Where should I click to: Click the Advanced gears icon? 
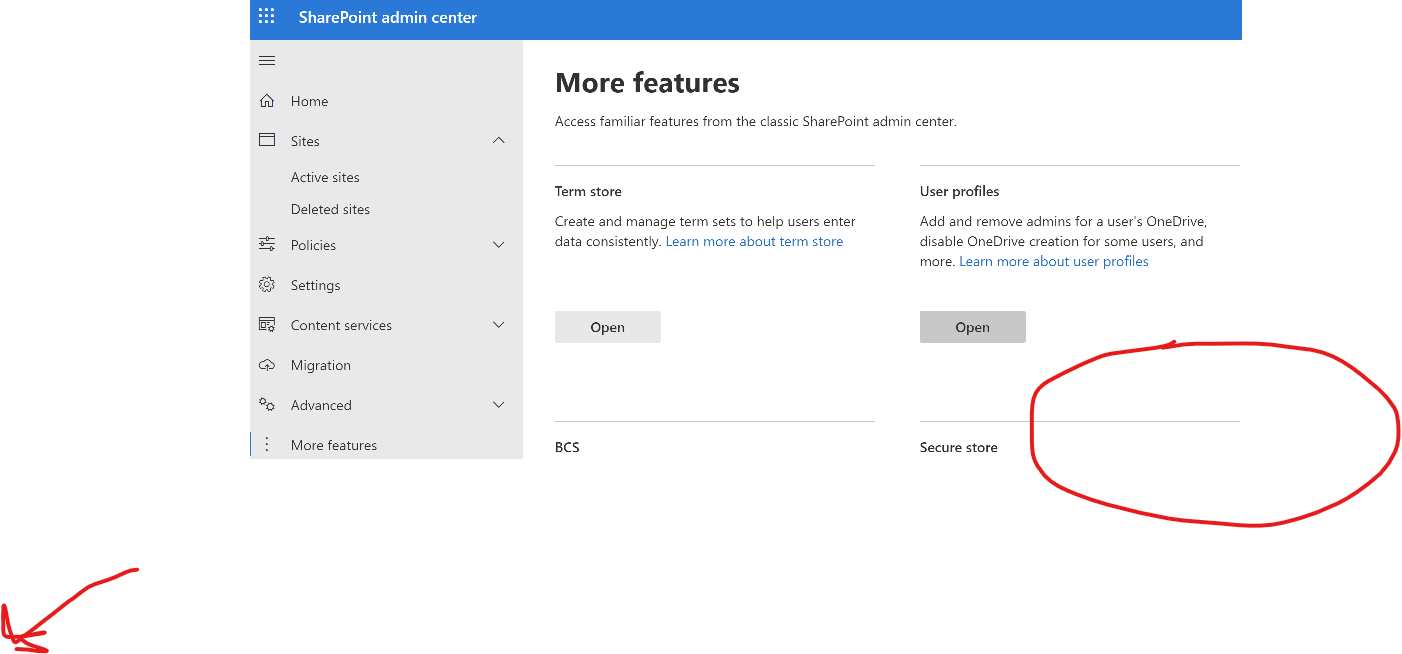click(267, 405)
